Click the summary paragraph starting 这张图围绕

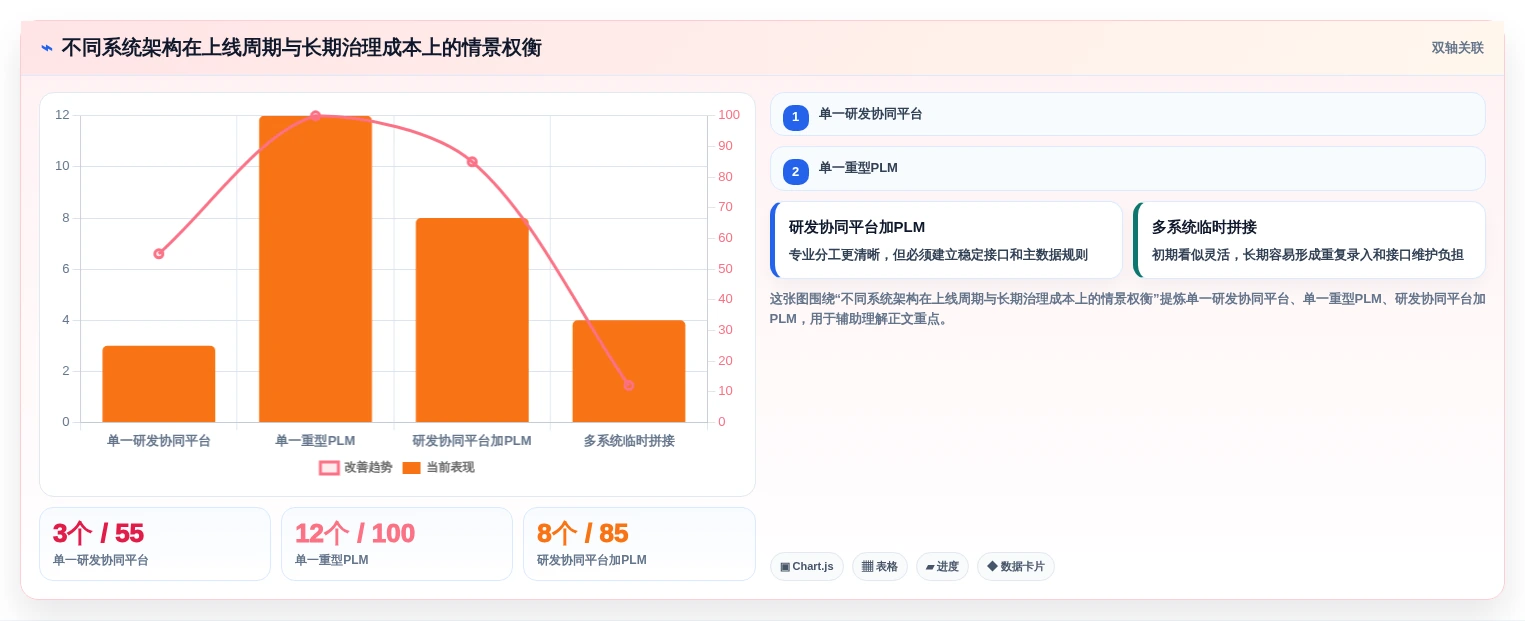1127,309
